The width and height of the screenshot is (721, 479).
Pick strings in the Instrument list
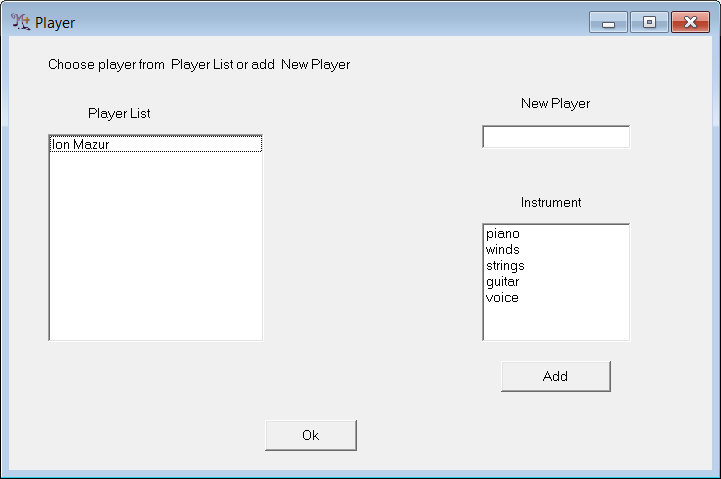click(x=505, y=266)
